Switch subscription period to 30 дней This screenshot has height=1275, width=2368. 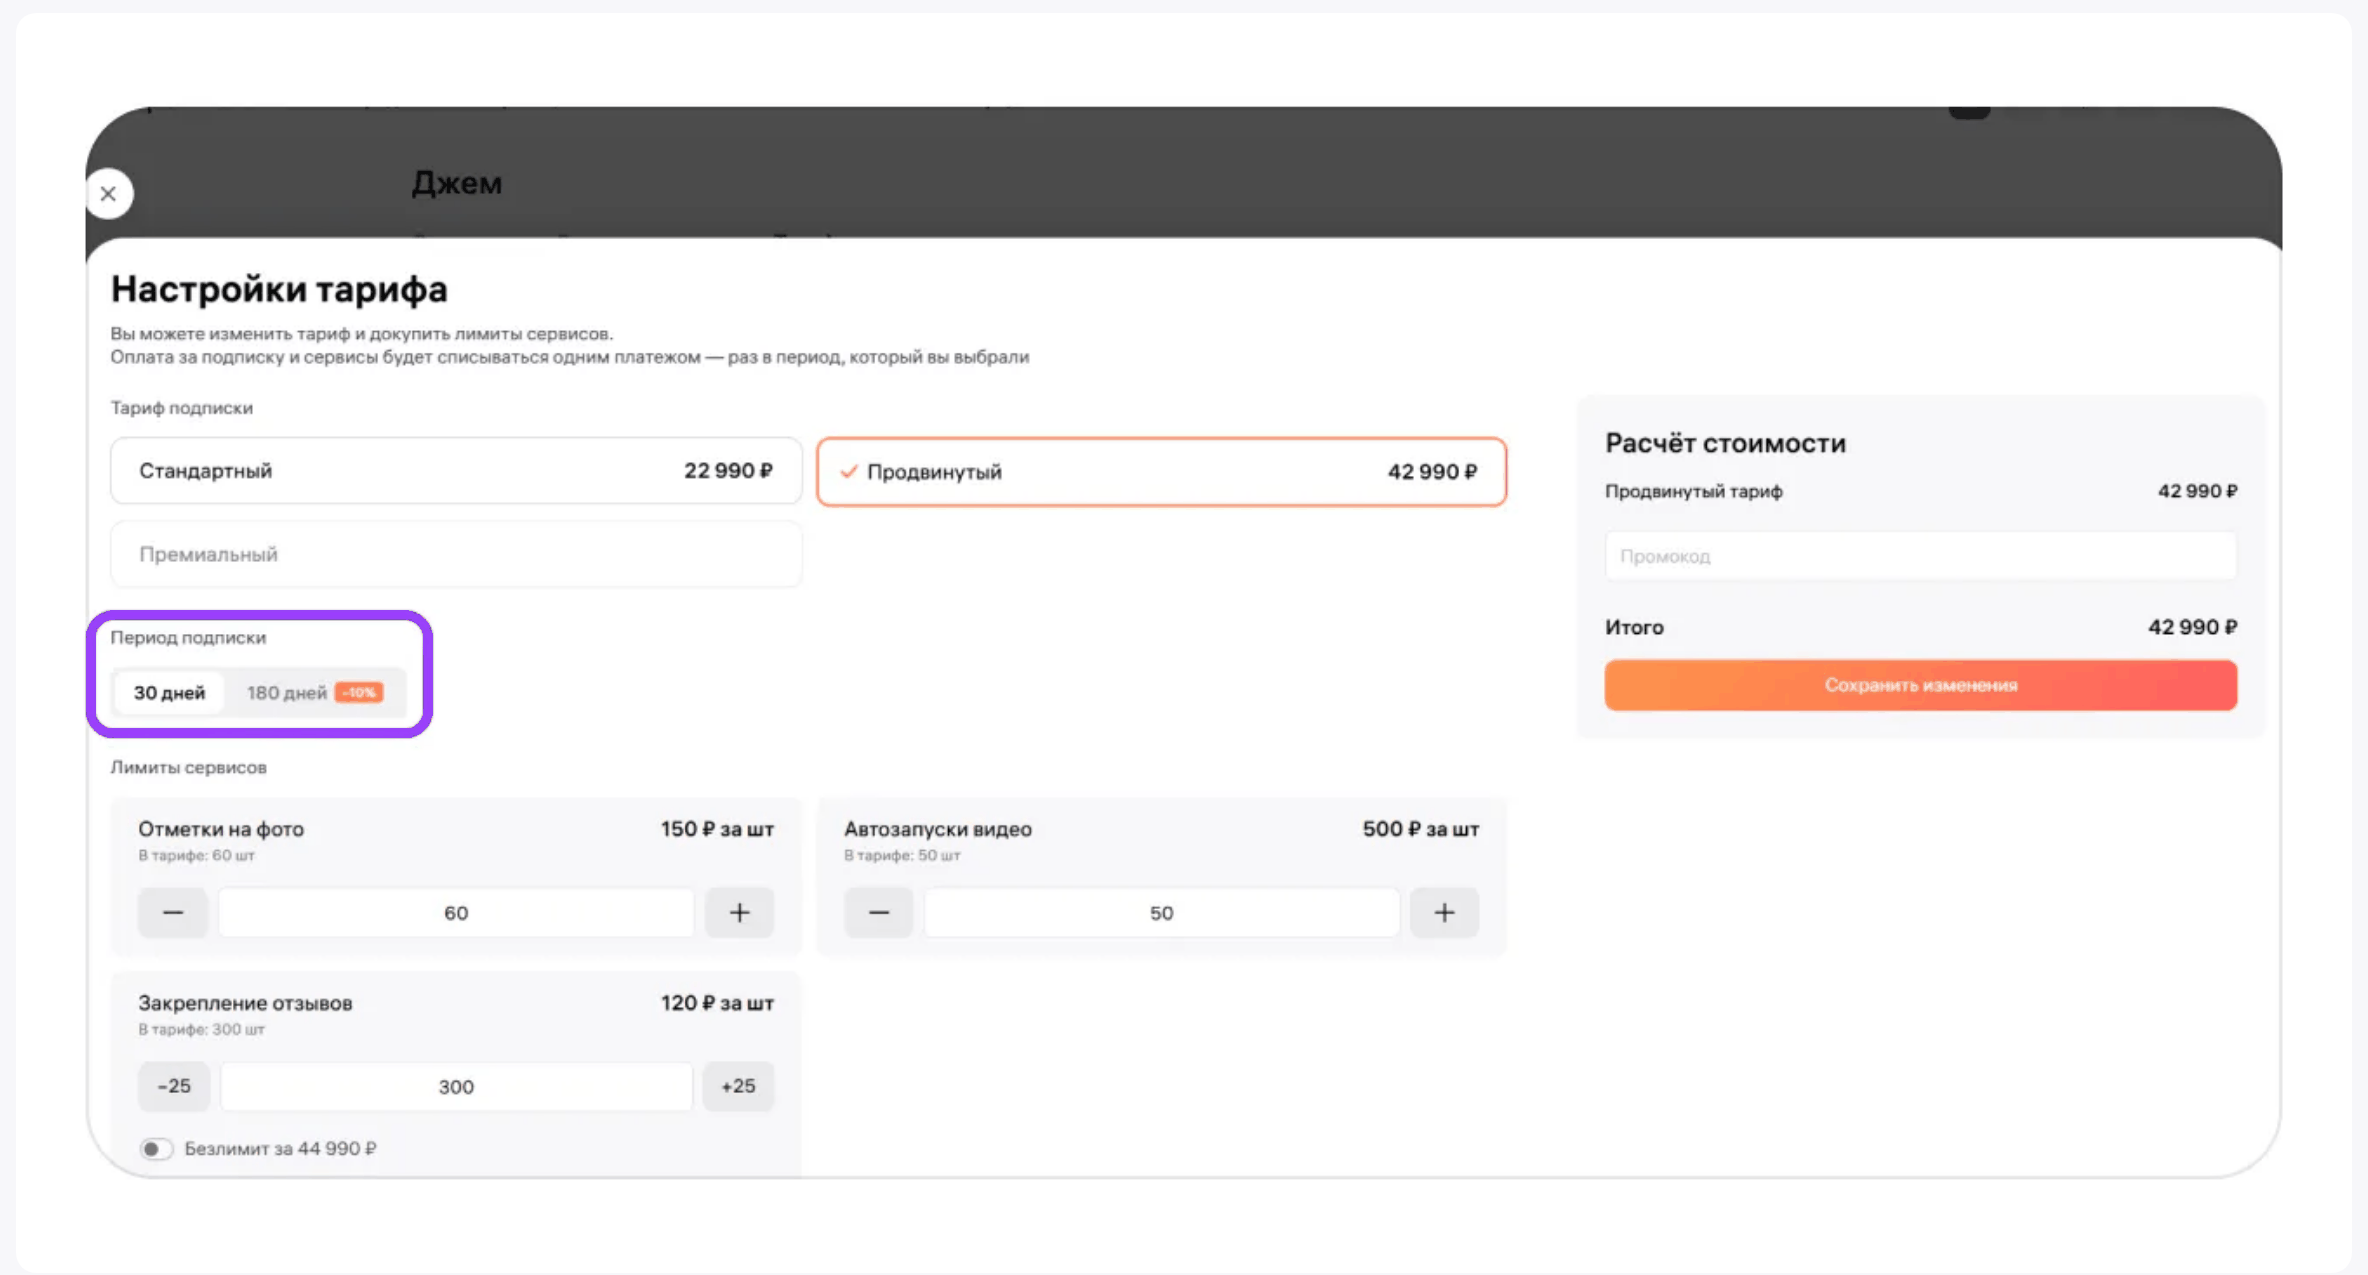tap(169, 693)
